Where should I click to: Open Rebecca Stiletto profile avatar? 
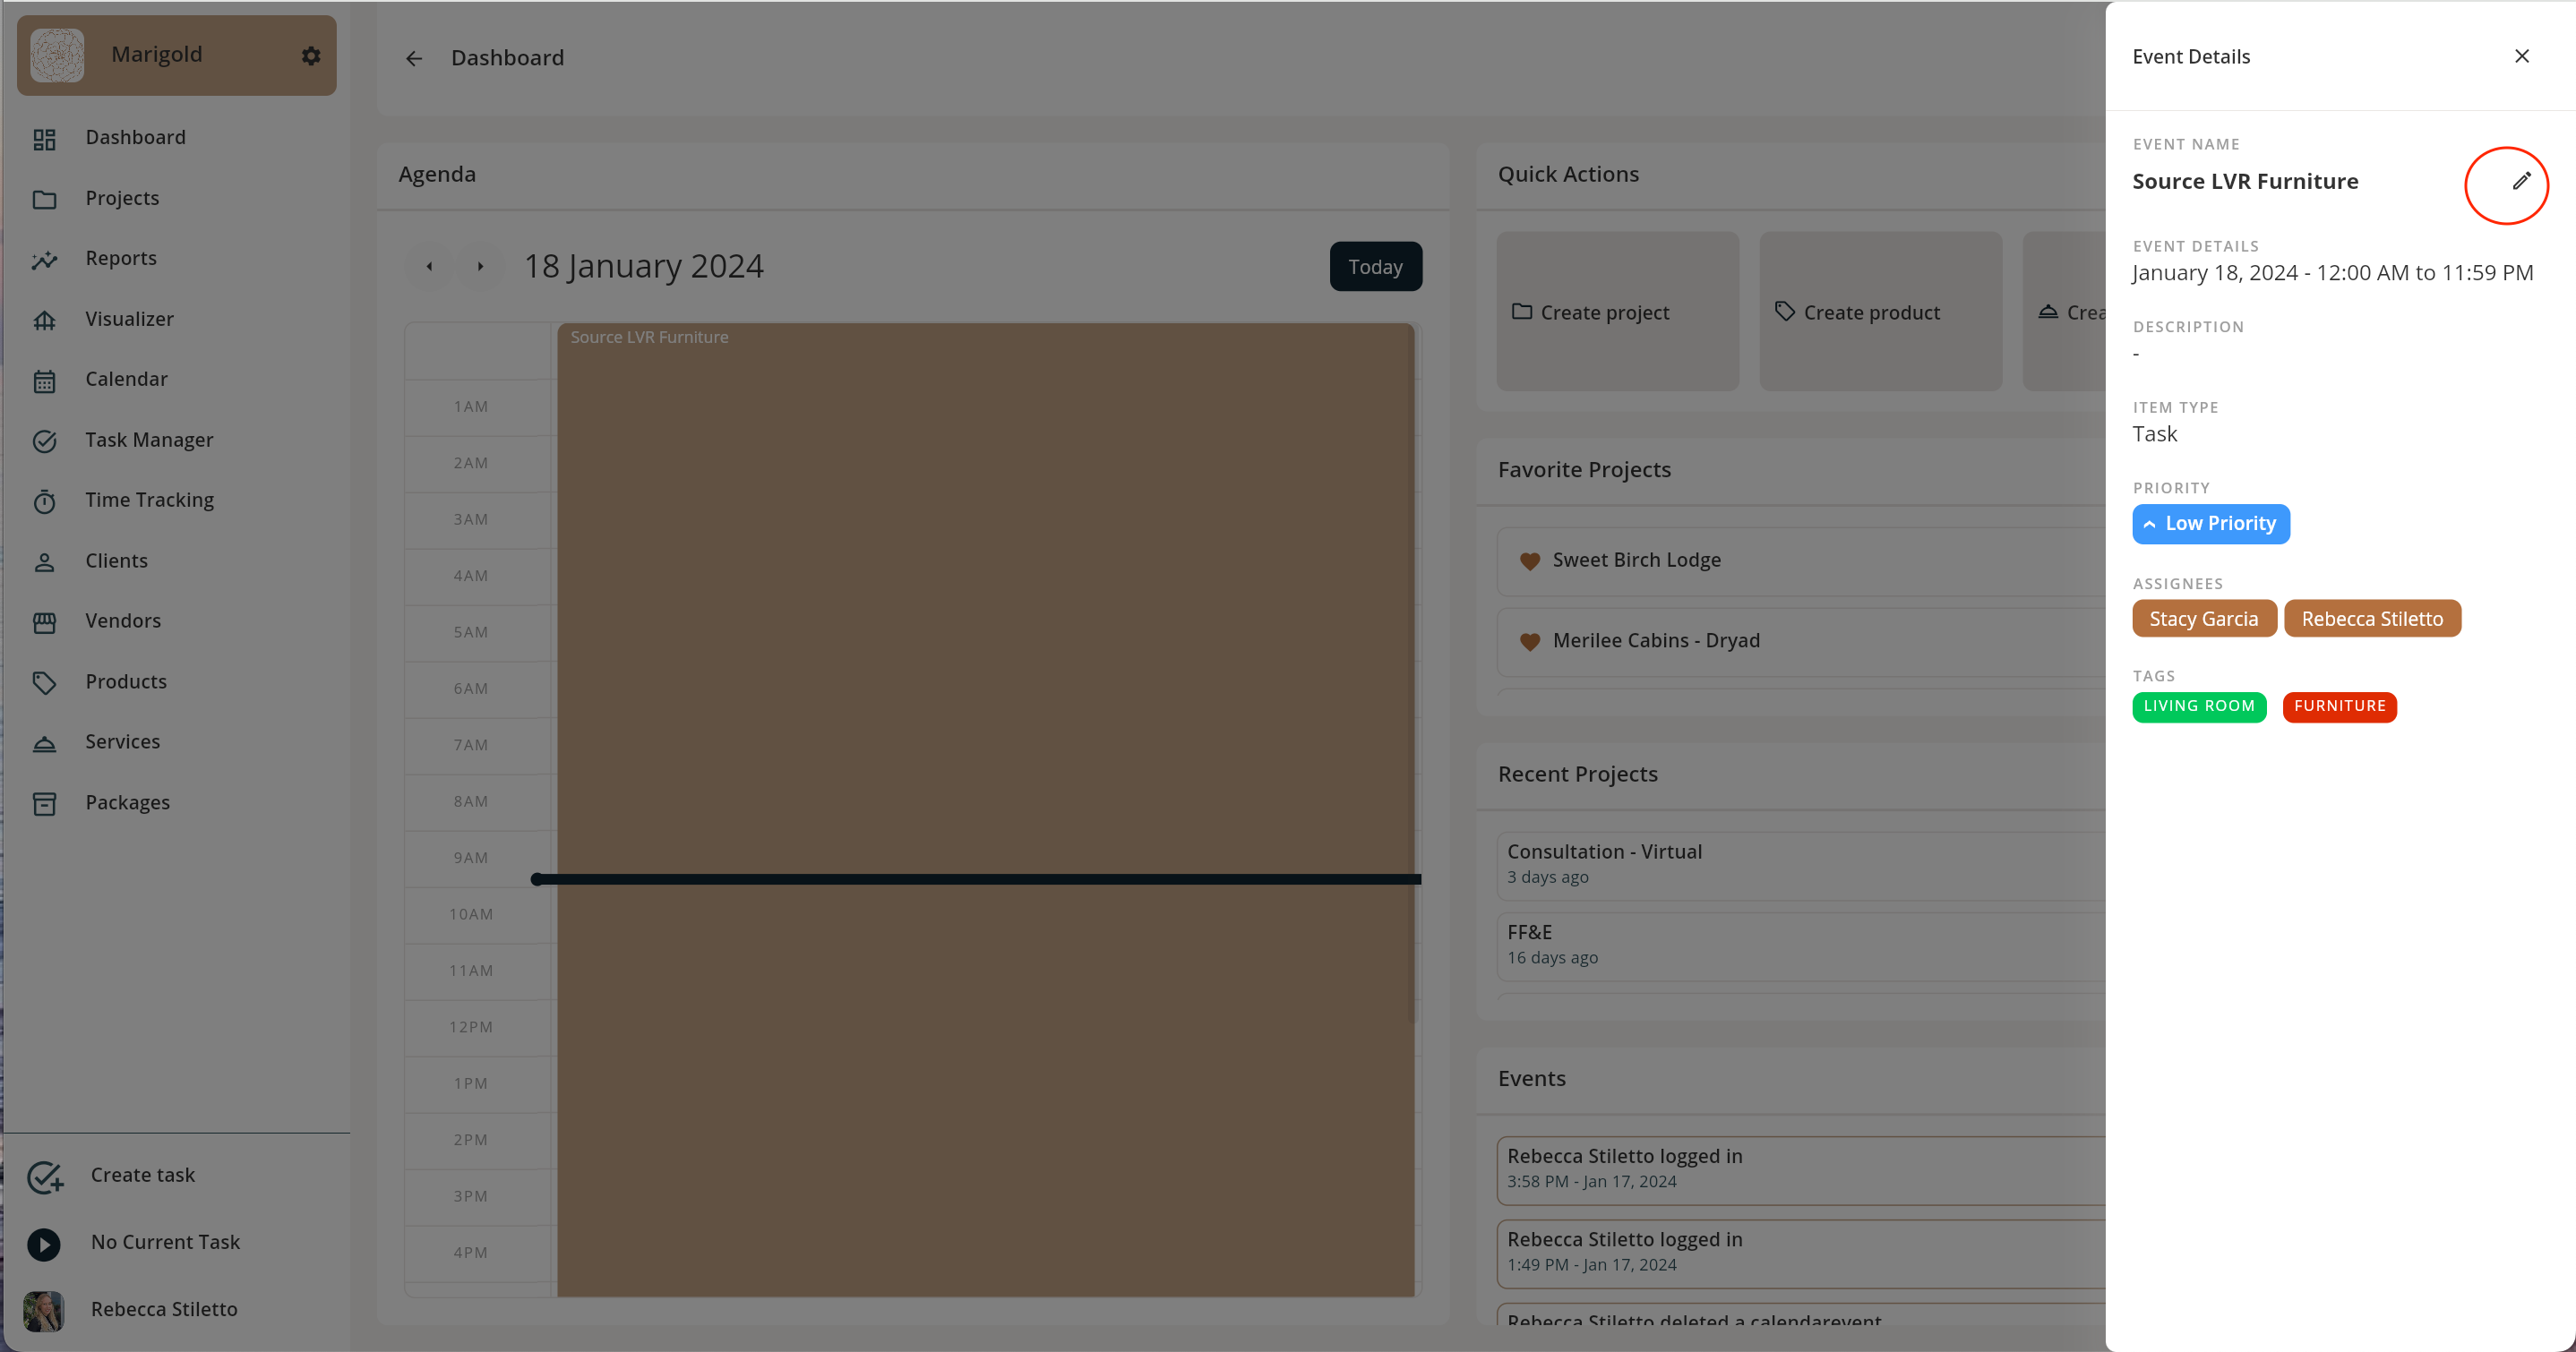43,1311
